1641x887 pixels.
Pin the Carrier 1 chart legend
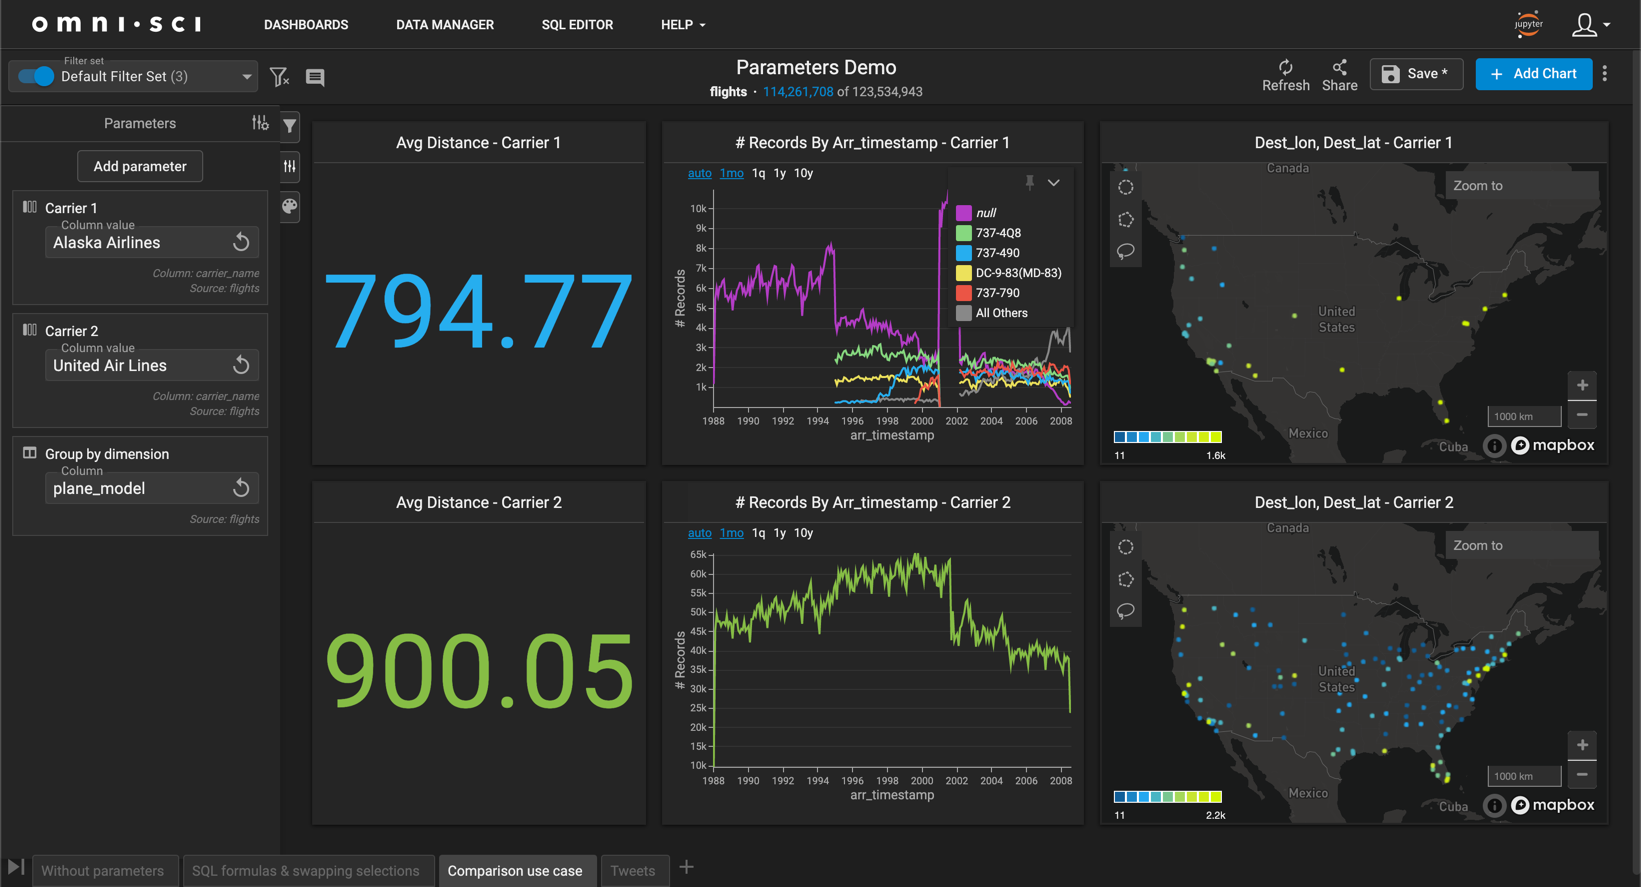[x=1029, y=182]
